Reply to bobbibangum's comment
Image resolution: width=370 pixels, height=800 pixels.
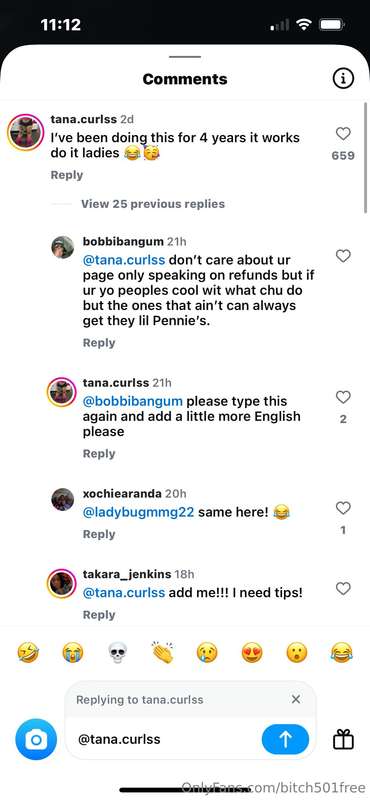[99, 343]
